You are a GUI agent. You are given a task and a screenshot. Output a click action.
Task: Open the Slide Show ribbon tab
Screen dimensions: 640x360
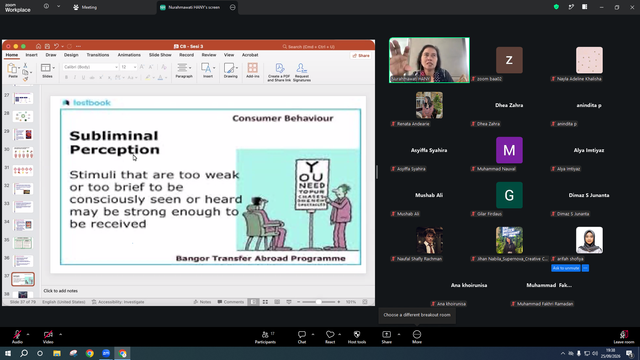pyautogui.click(x=160, y=55)
